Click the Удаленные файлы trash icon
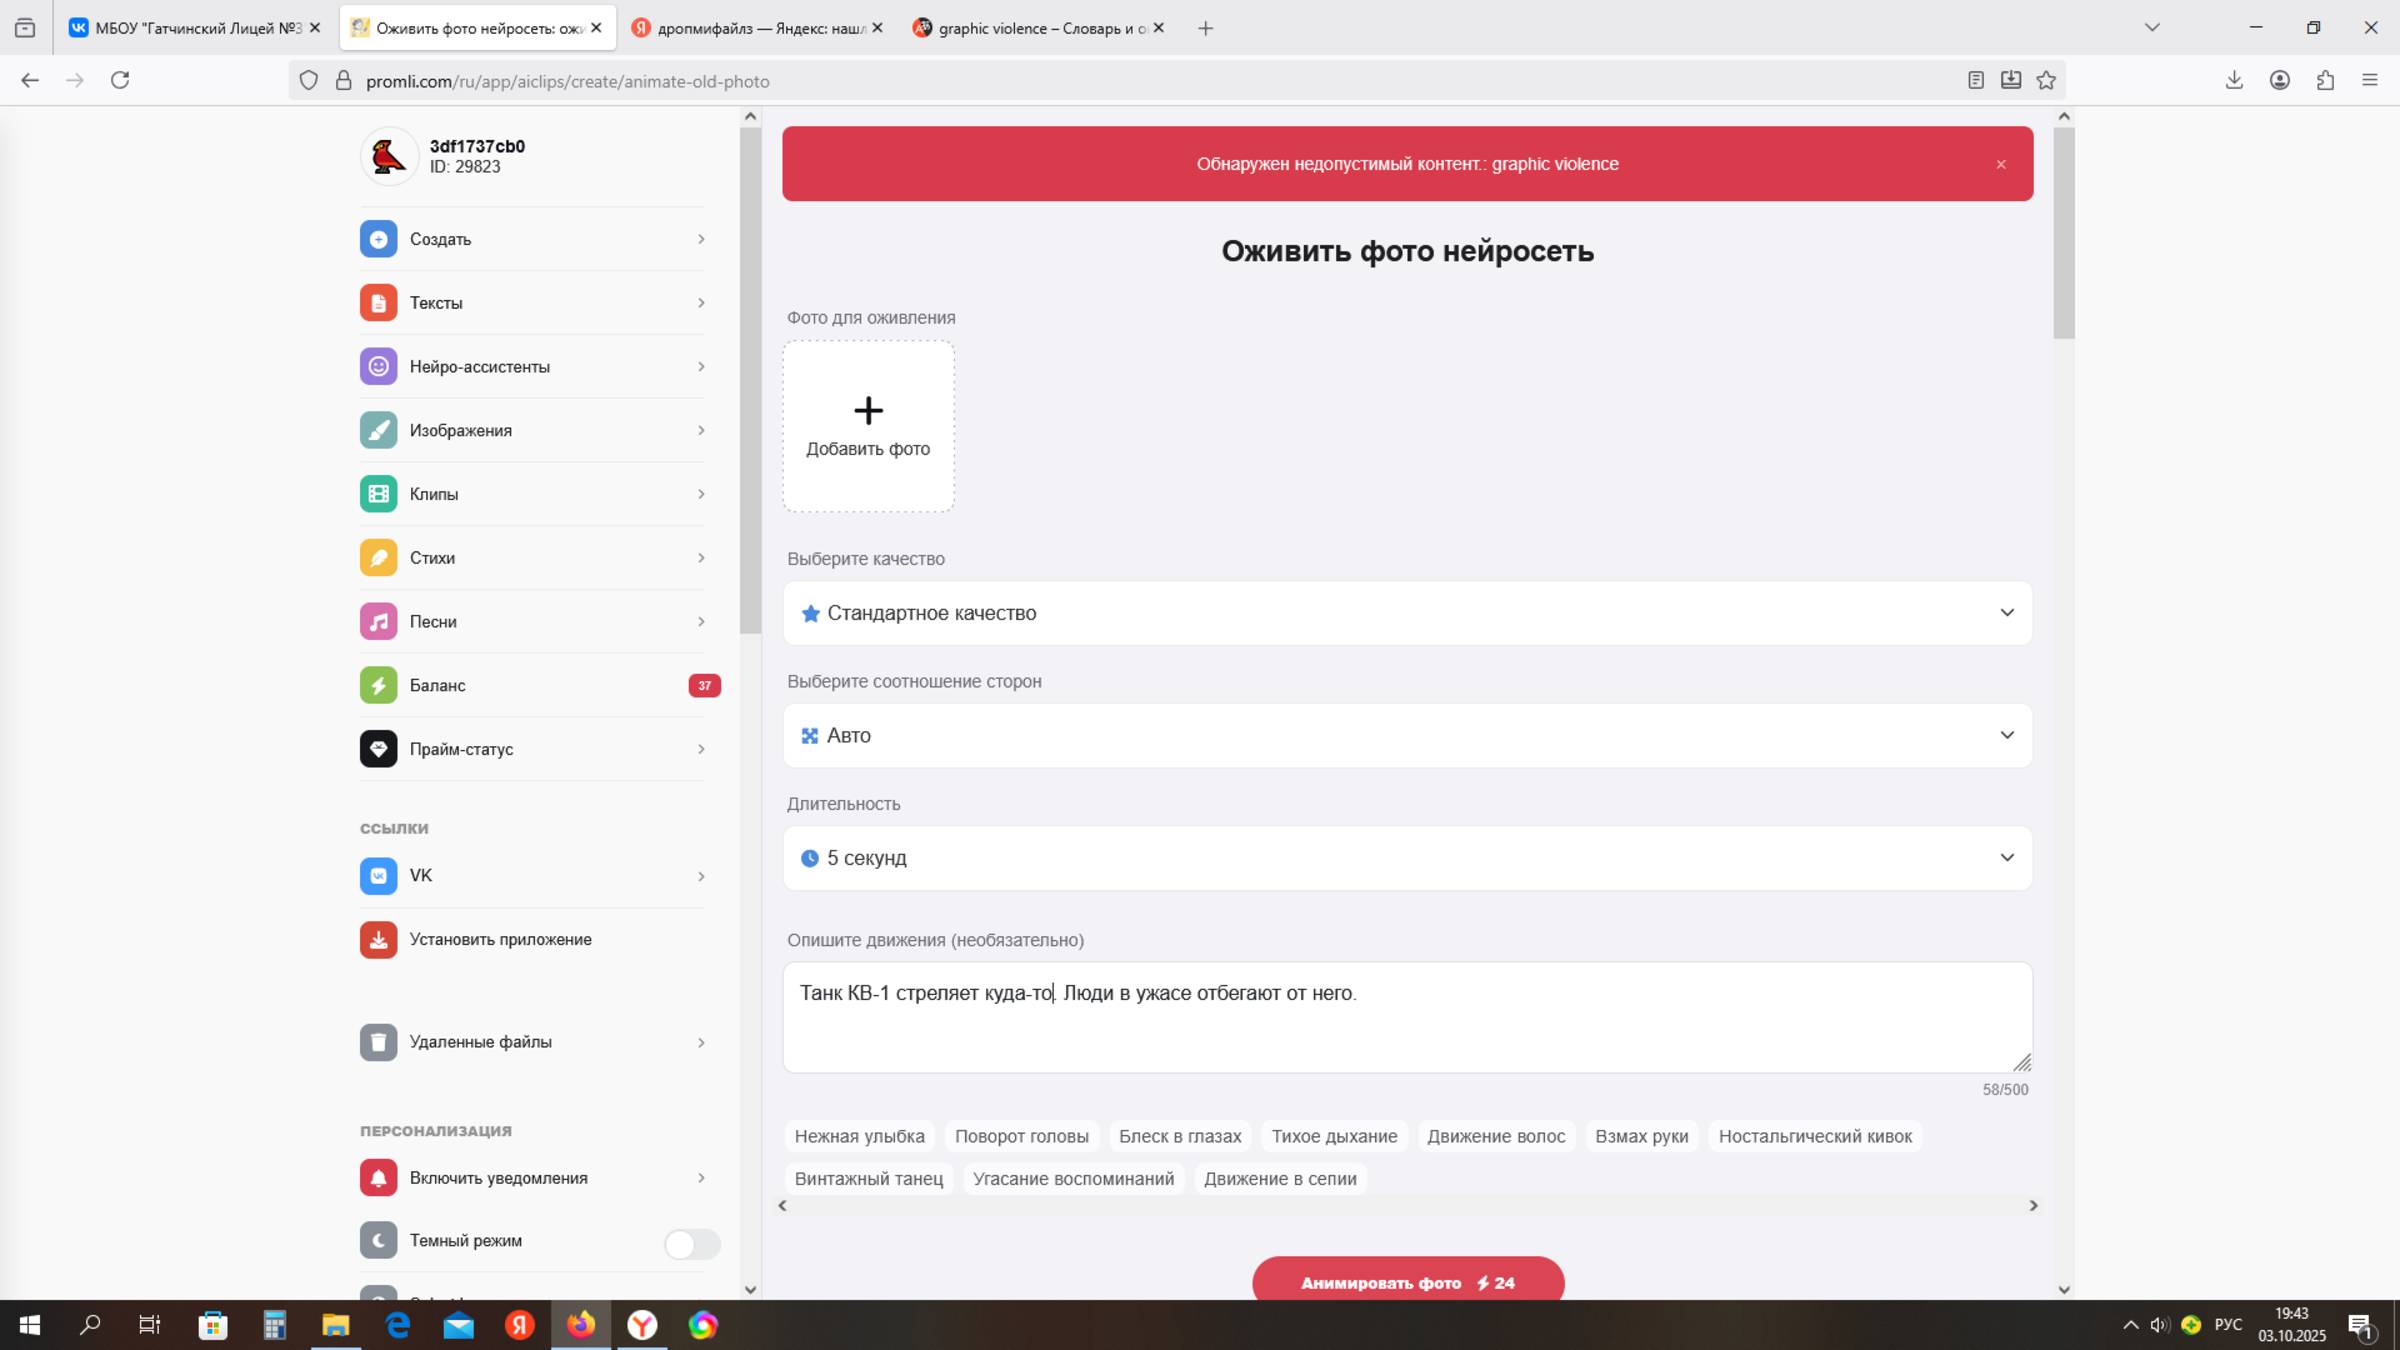This screenshot has width=2400, height=1350. coord(378,1042)
